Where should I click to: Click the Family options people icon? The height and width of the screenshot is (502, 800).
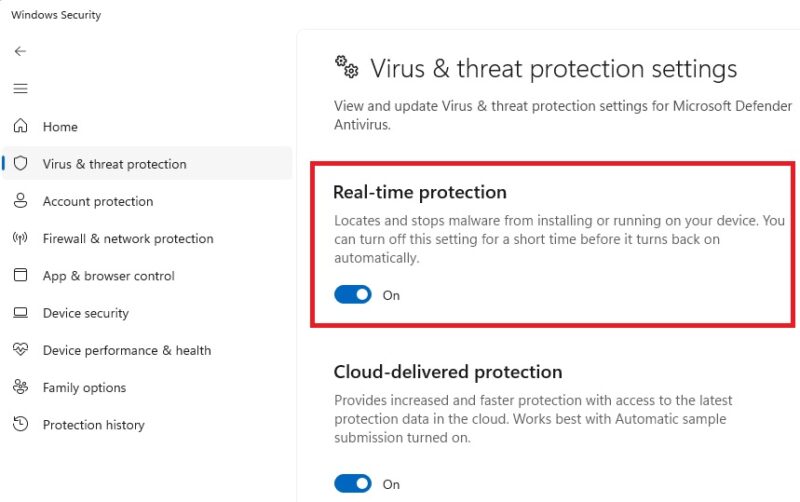(20, 387)
